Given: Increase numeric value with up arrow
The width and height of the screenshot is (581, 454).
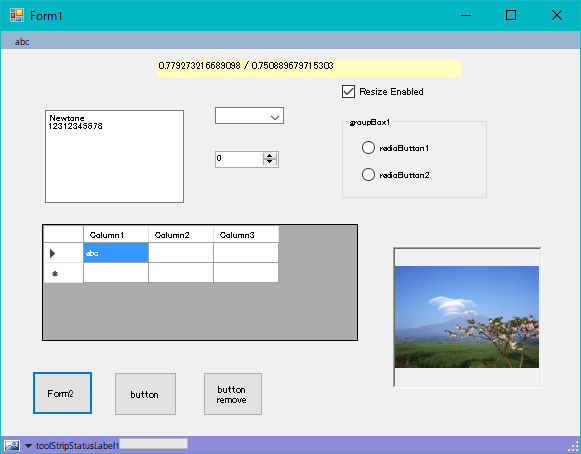Looking at the screenshot, I should 270,156.
